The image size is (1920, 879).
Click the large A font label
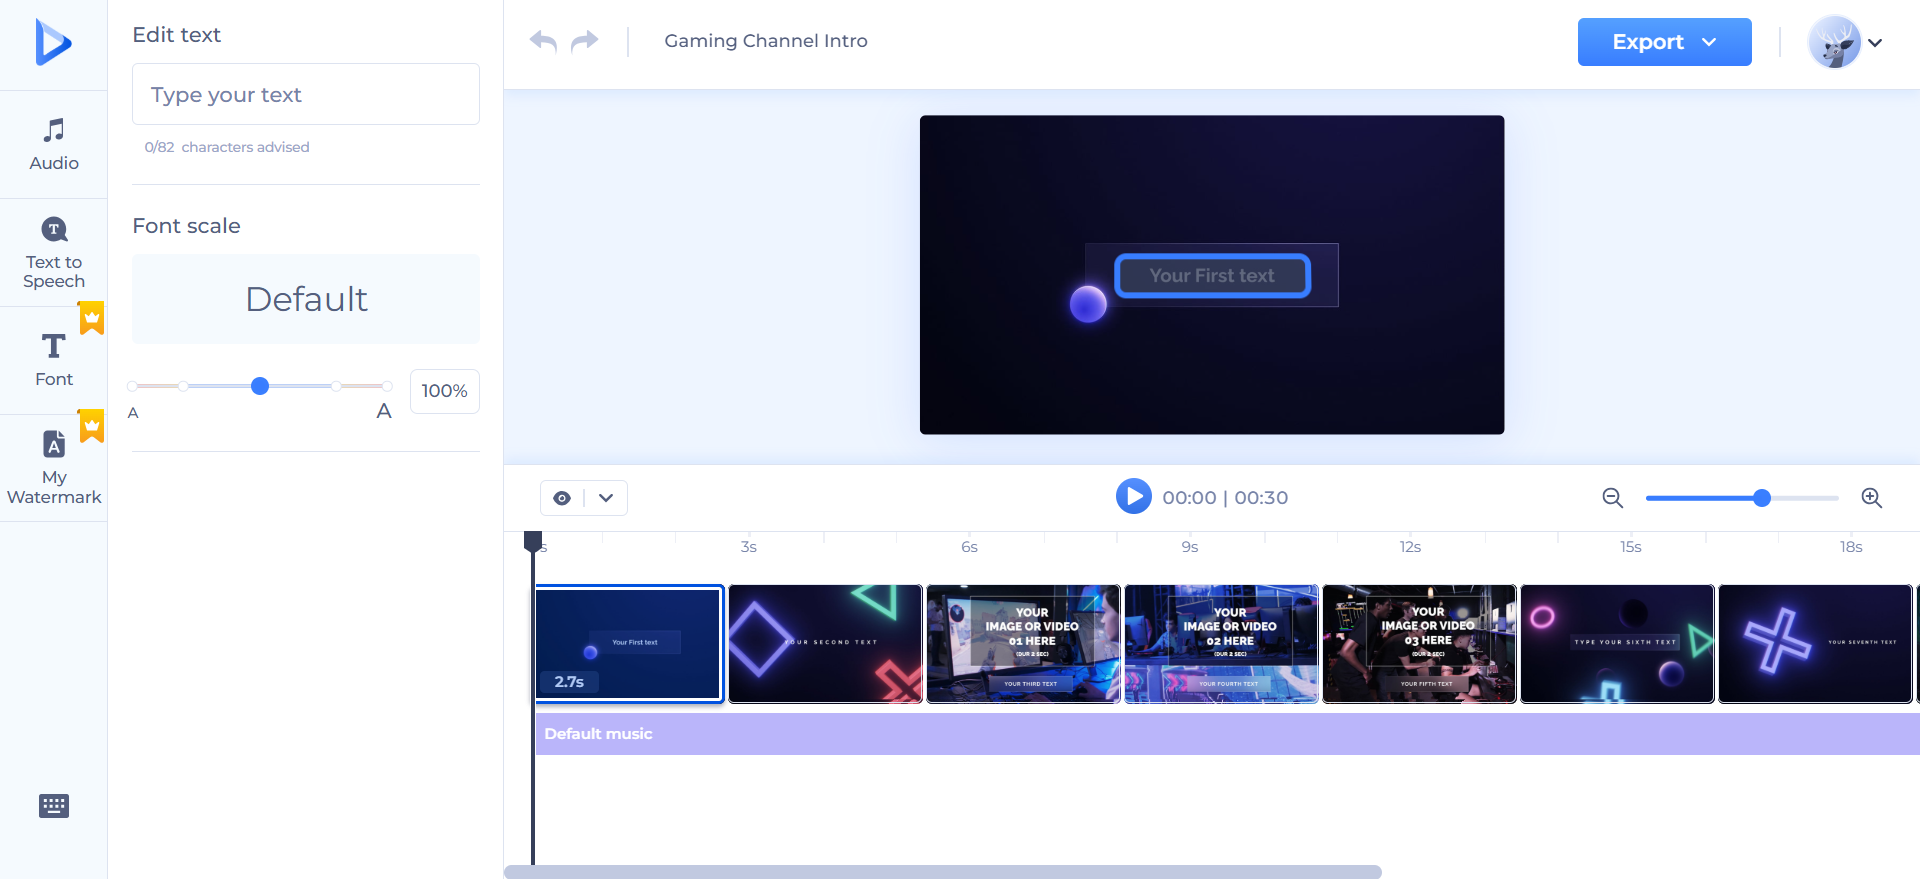point(384,411)
